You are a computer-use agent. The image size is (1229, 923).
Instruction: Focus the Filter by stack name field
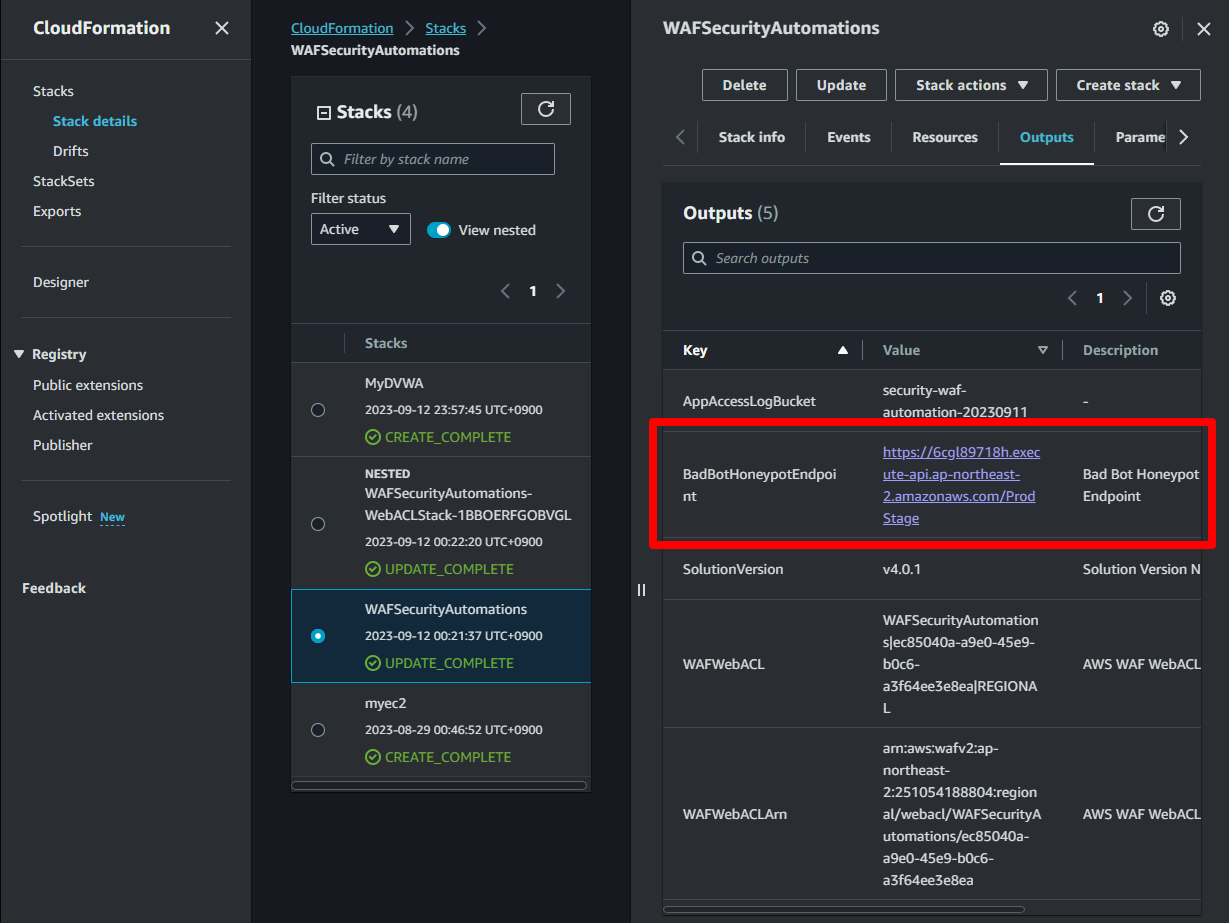coord(433,159)
